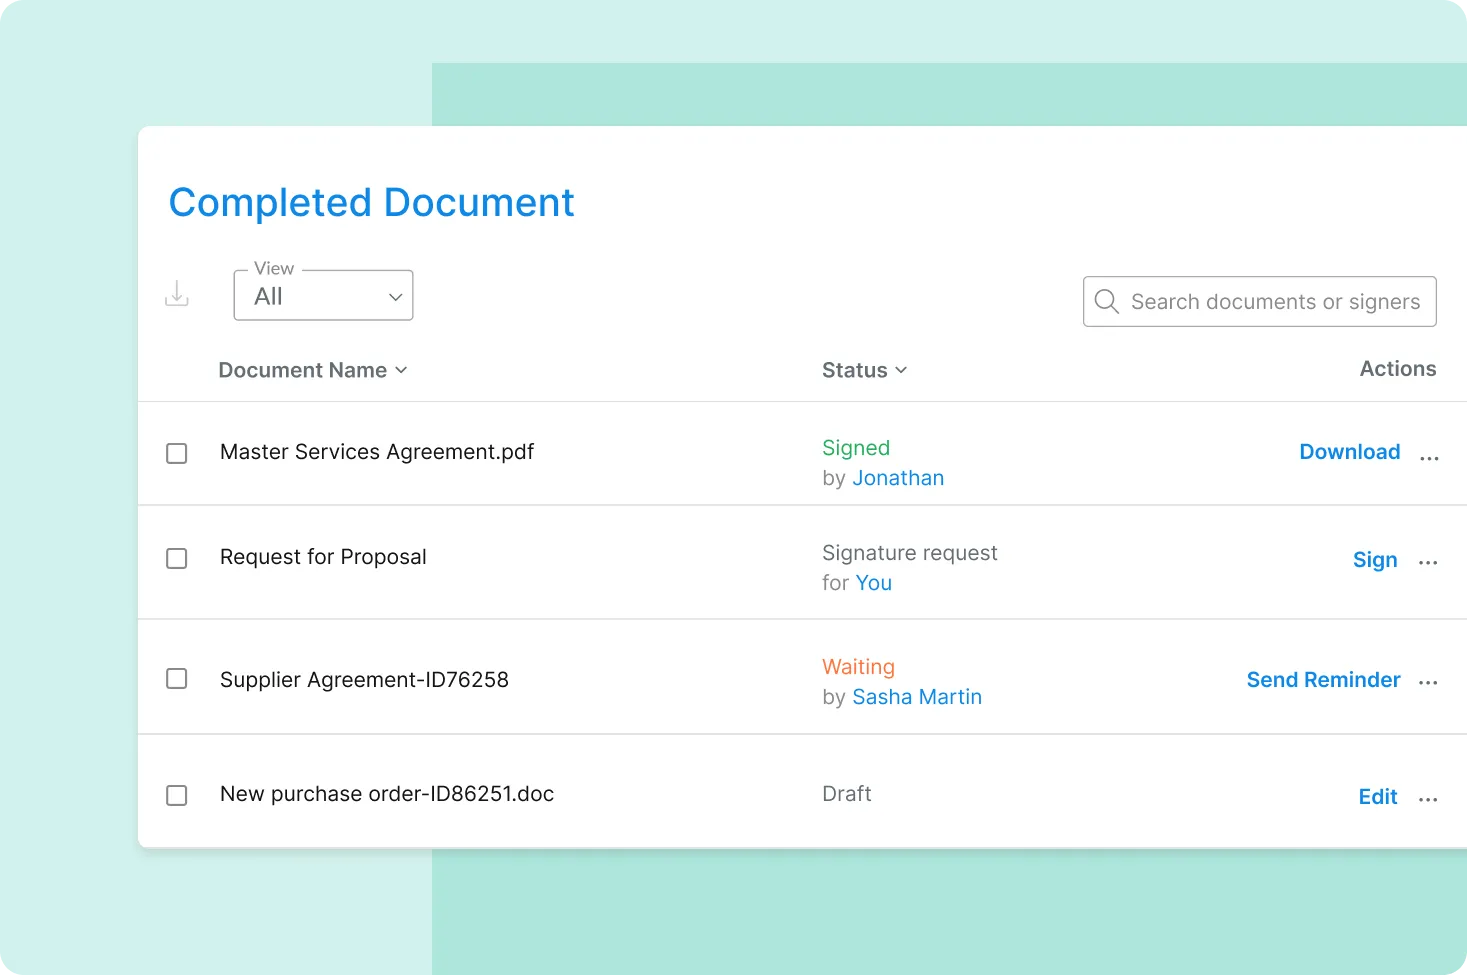
Task: Open the ellipsis menu for Supplier Agreement-ID76258
Action: tap(1429, 681)
